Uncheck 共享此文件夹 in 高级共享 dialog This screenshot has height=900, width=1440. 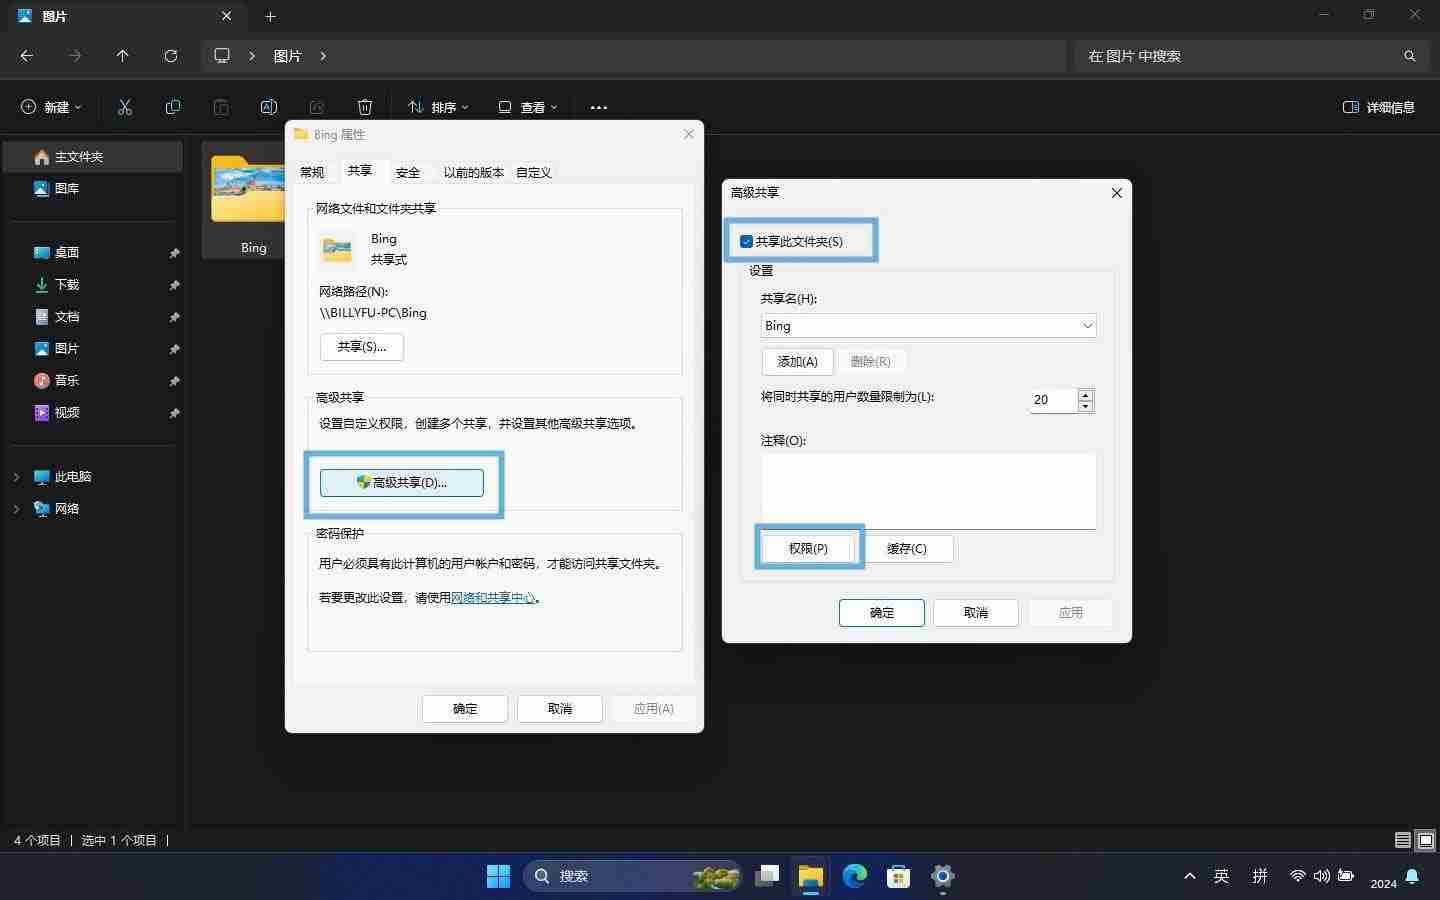(746, 241)
